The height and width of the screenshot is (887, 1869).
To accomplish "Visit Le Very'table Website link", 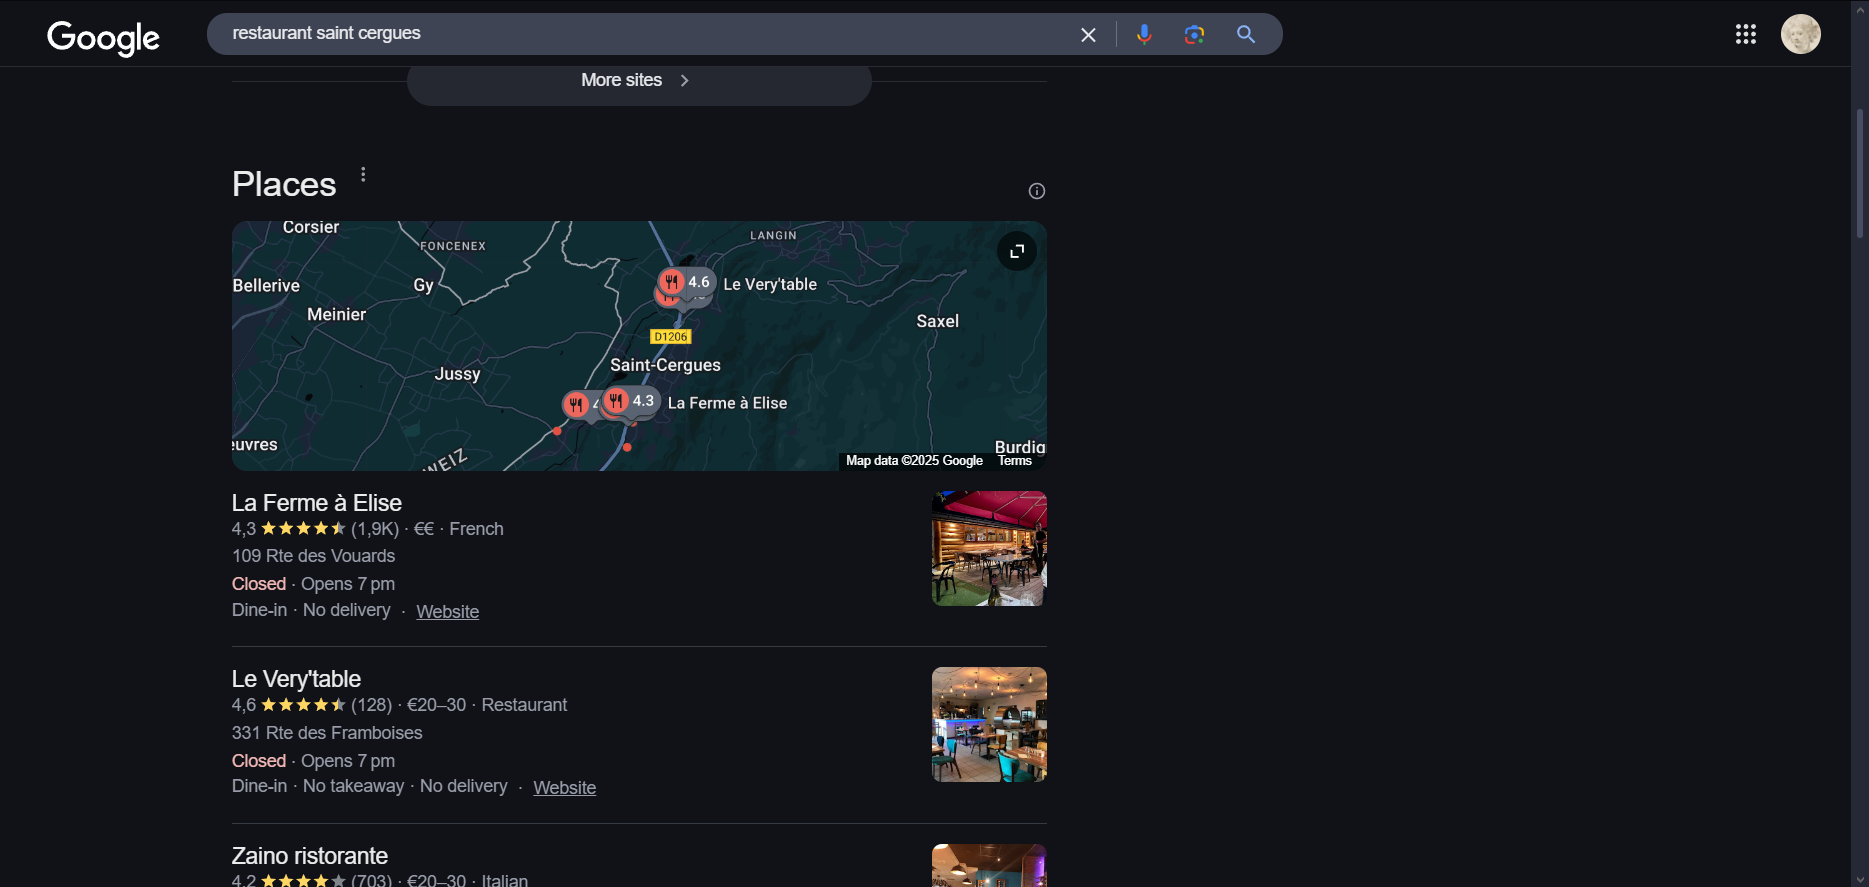I will tap(565, 788).
